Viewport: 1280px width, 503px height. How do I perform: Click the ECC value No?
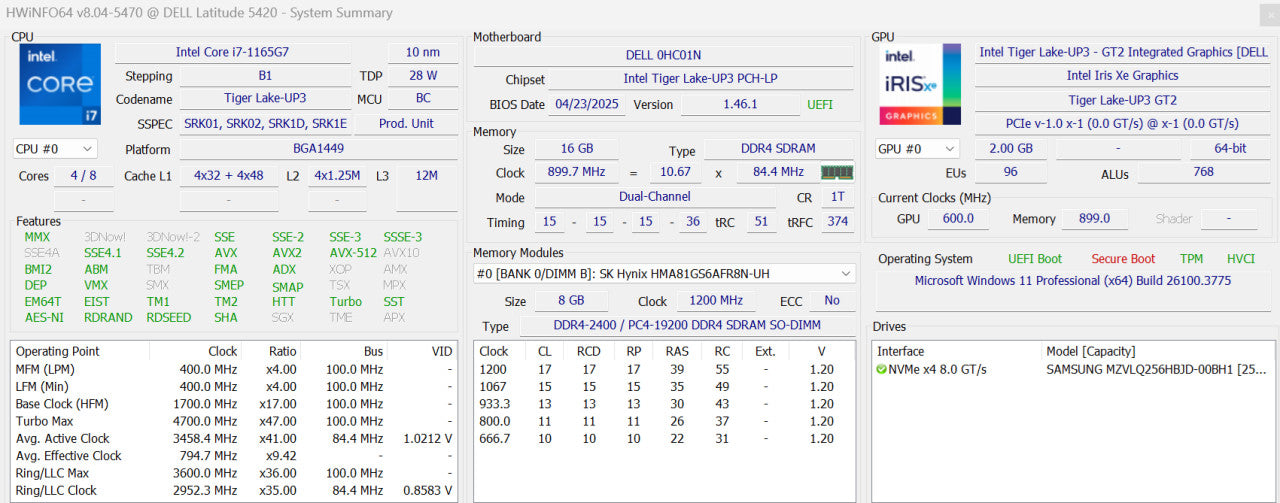pos(832,301)
